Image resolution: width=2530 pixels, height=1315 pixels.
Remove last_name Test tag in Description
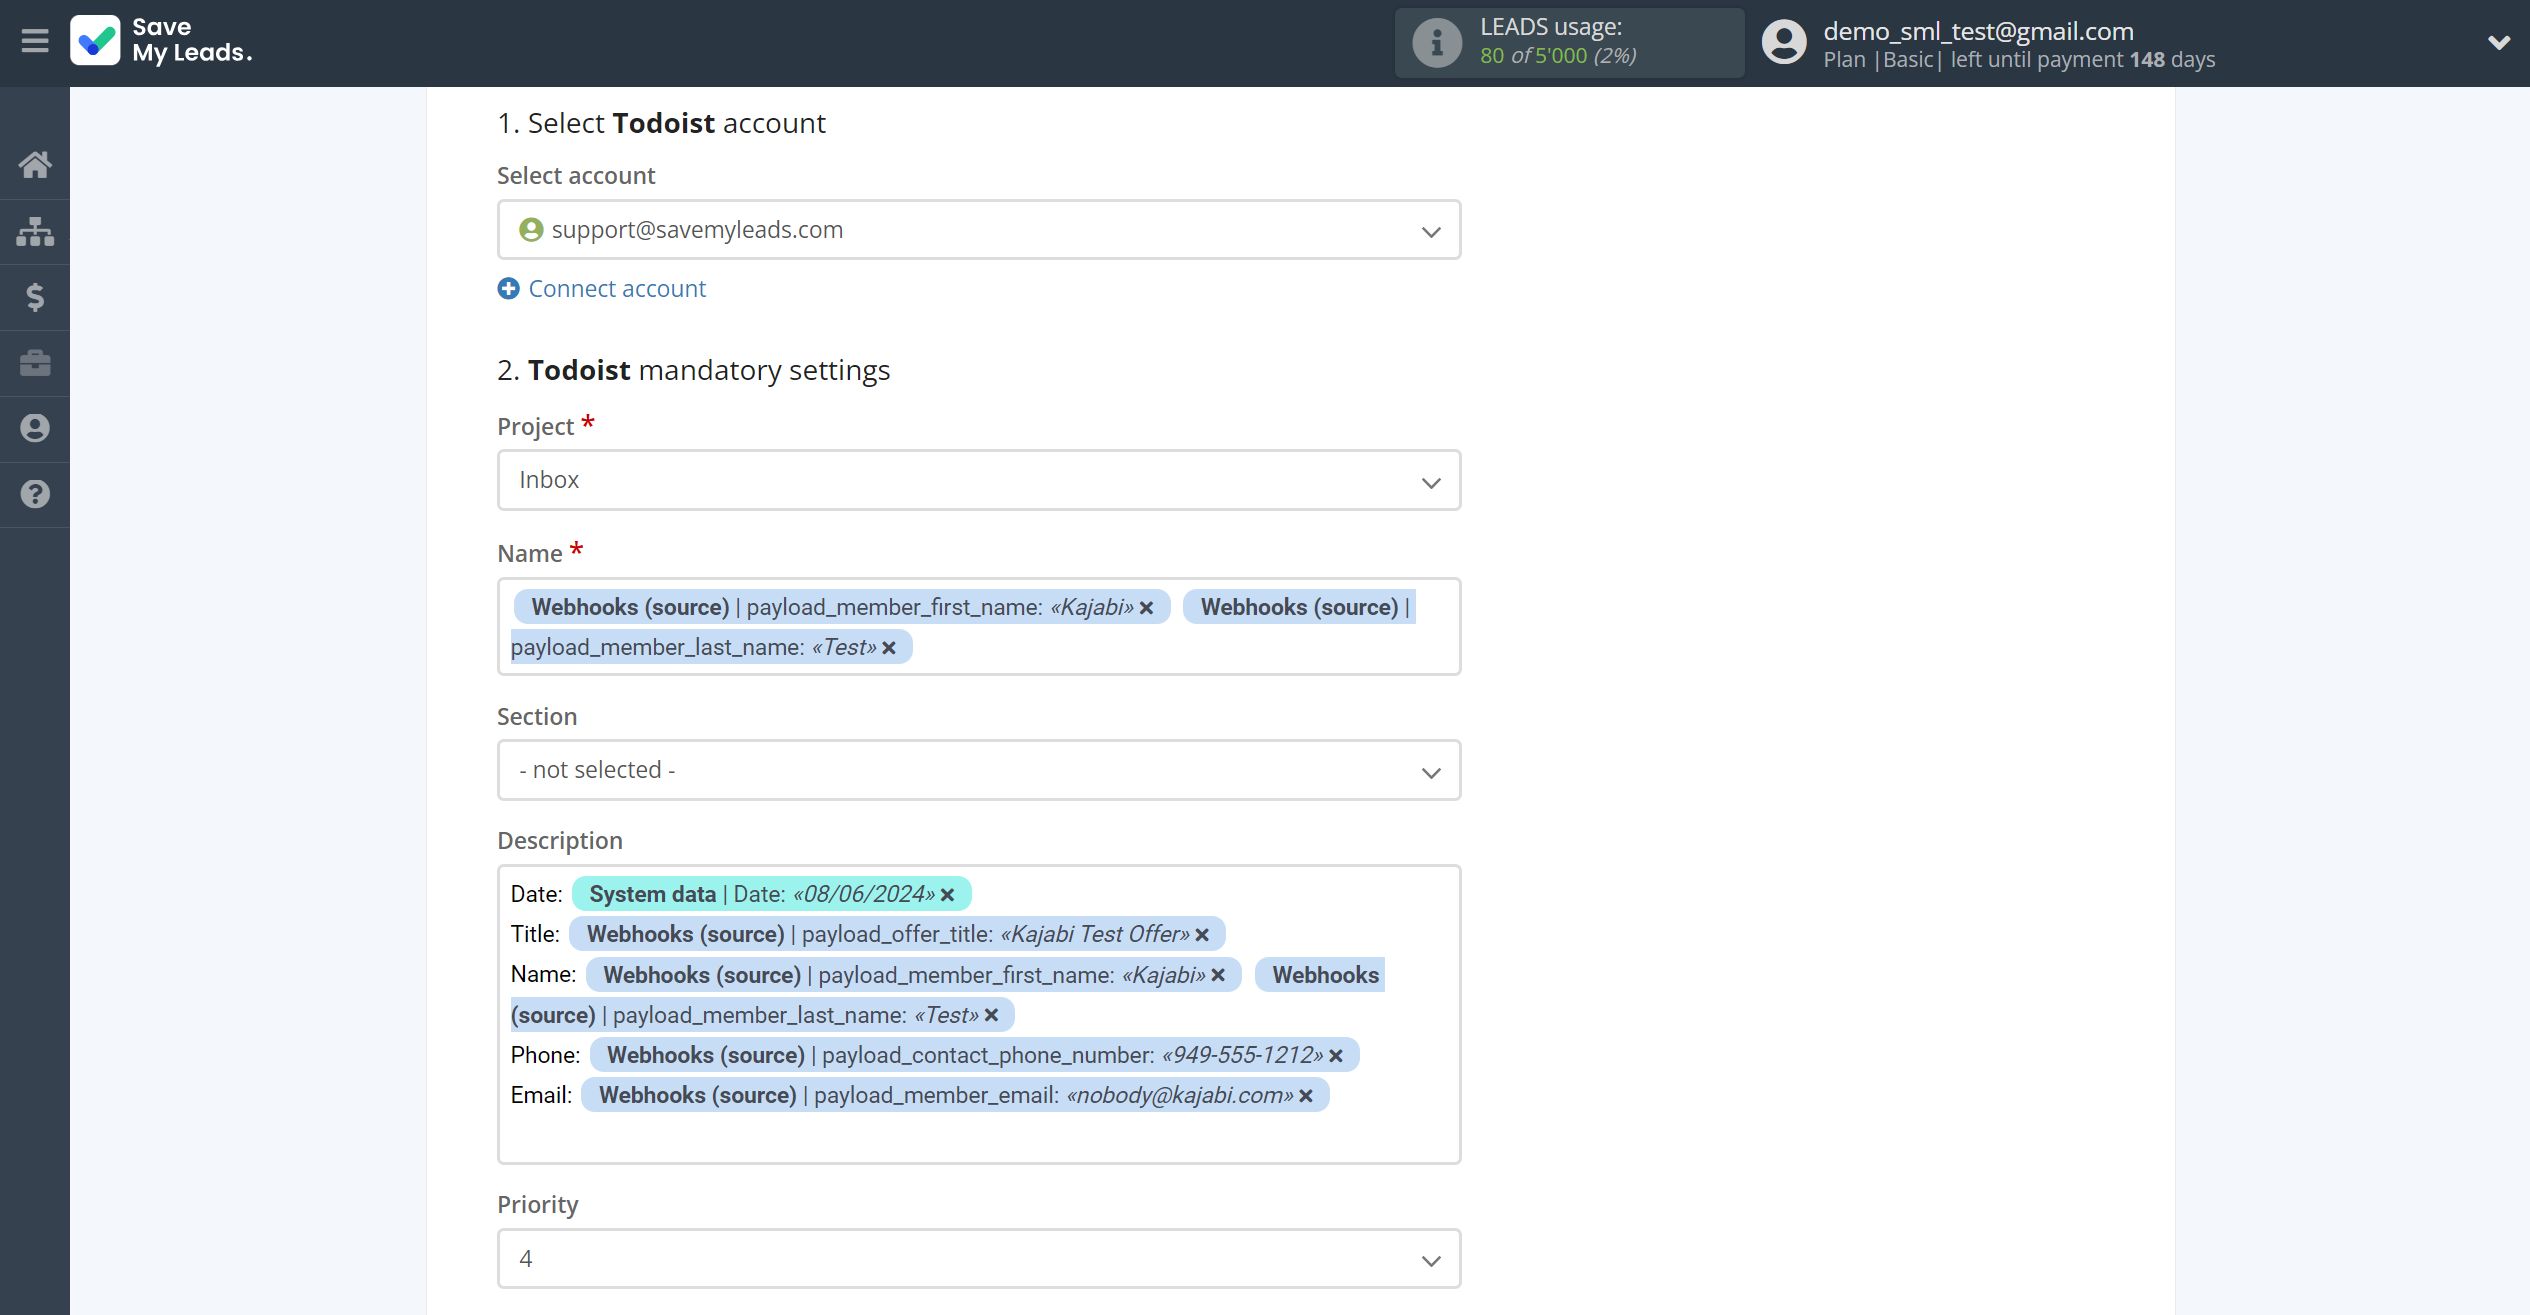point(992,1016)
